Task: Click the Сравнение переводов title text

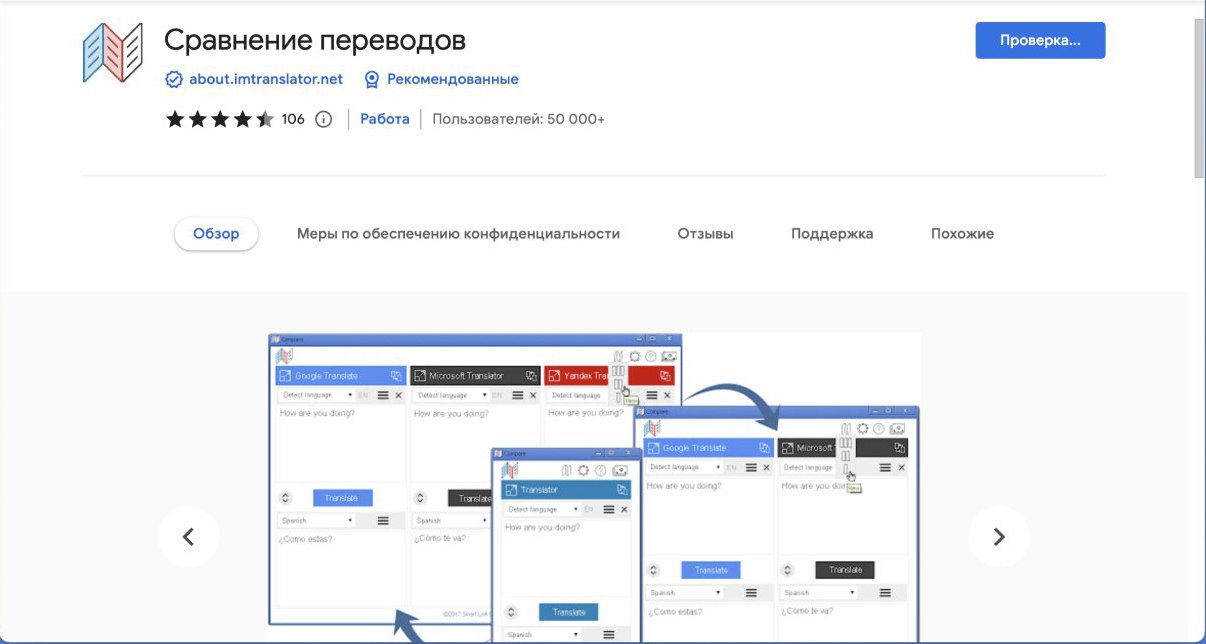Action: pos(315,40)
